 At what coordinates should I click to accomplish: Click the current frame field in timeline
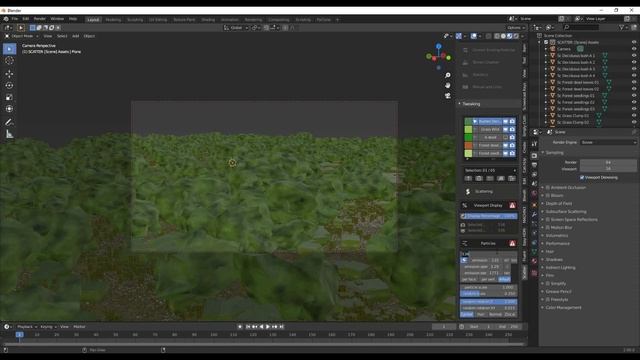coord(444,327)
